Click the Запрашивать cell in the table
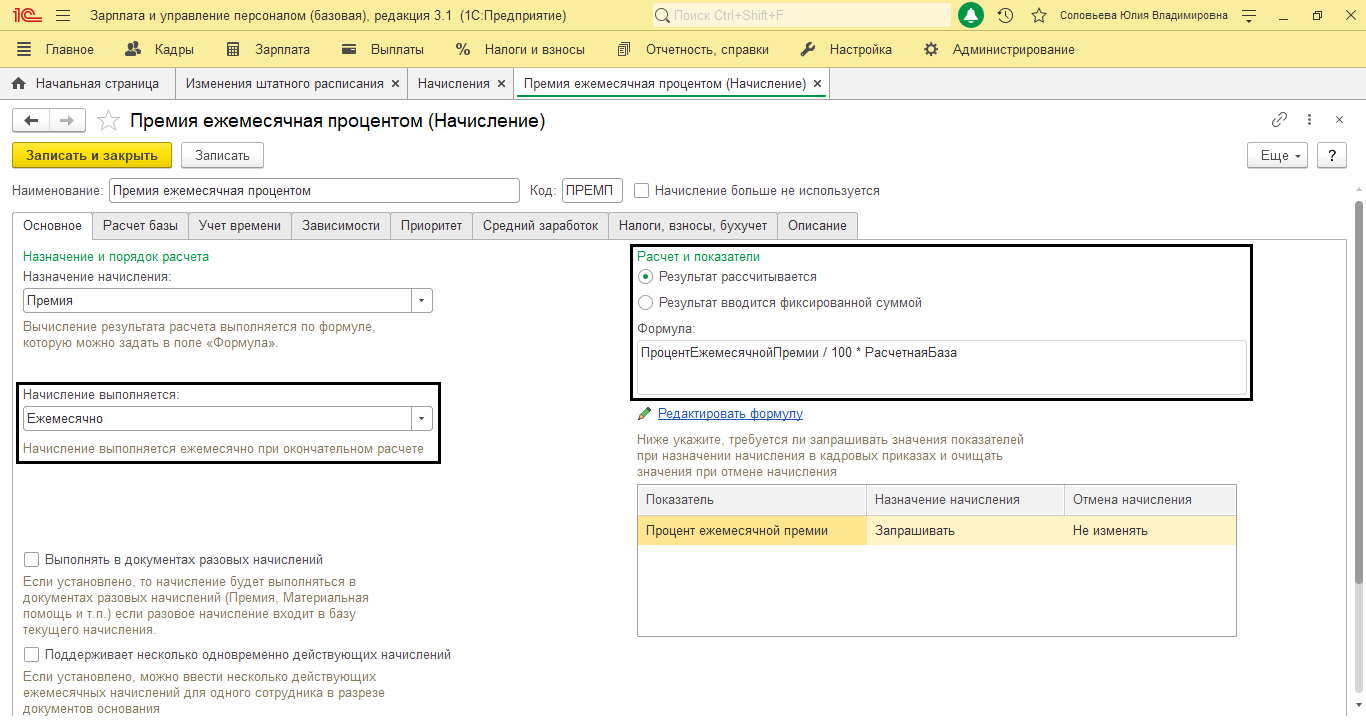1366x728 pixels. (x=965, y=531)
